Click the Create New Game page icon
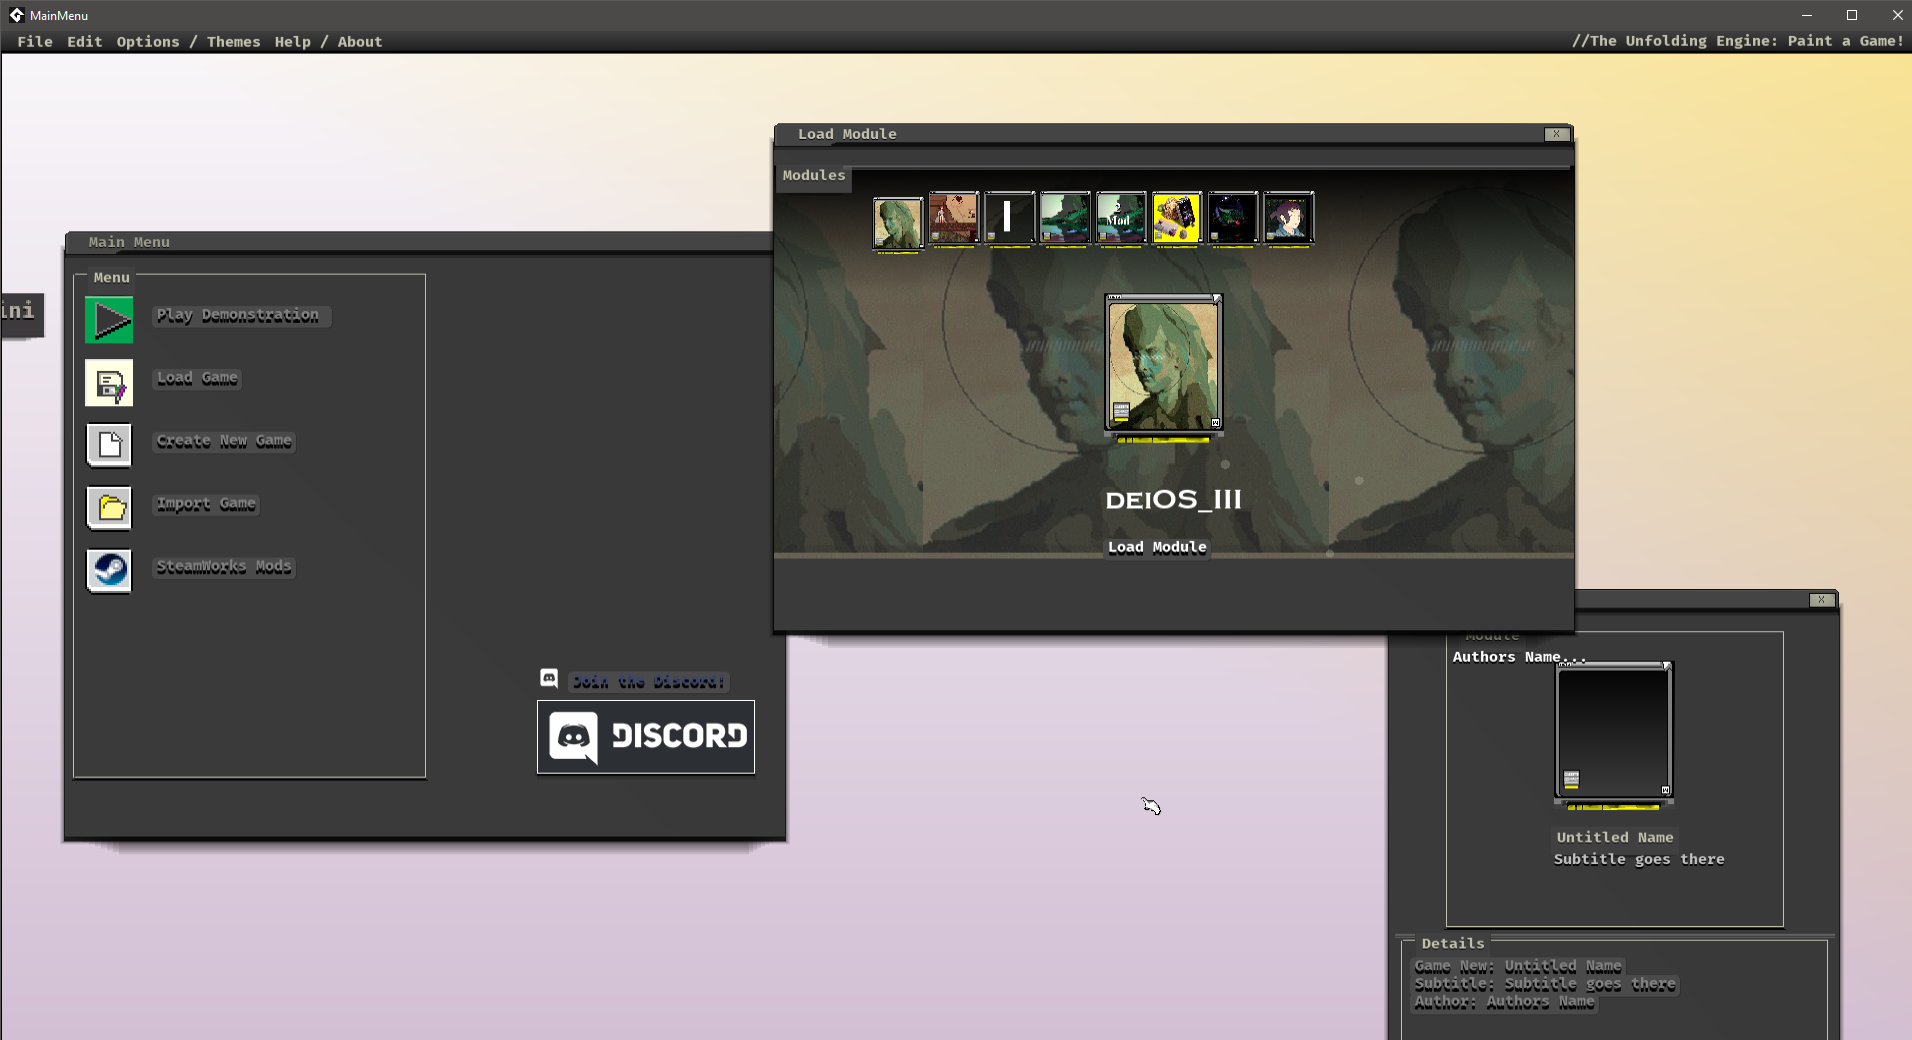Image resolution: width=1912 pixels, height=1040 pixels. pyautogui.click(x=109, y=445)
